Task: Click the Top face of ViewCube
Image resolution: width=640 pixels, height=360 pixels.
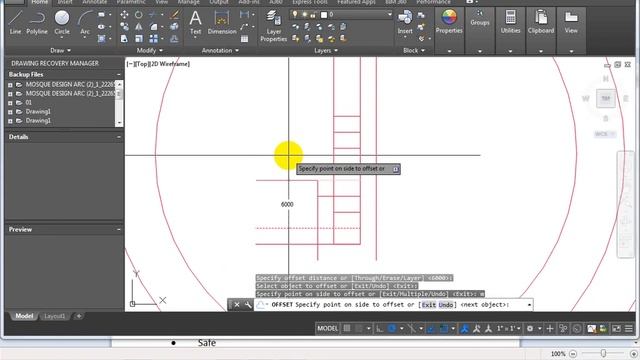Action: [605, 98]
